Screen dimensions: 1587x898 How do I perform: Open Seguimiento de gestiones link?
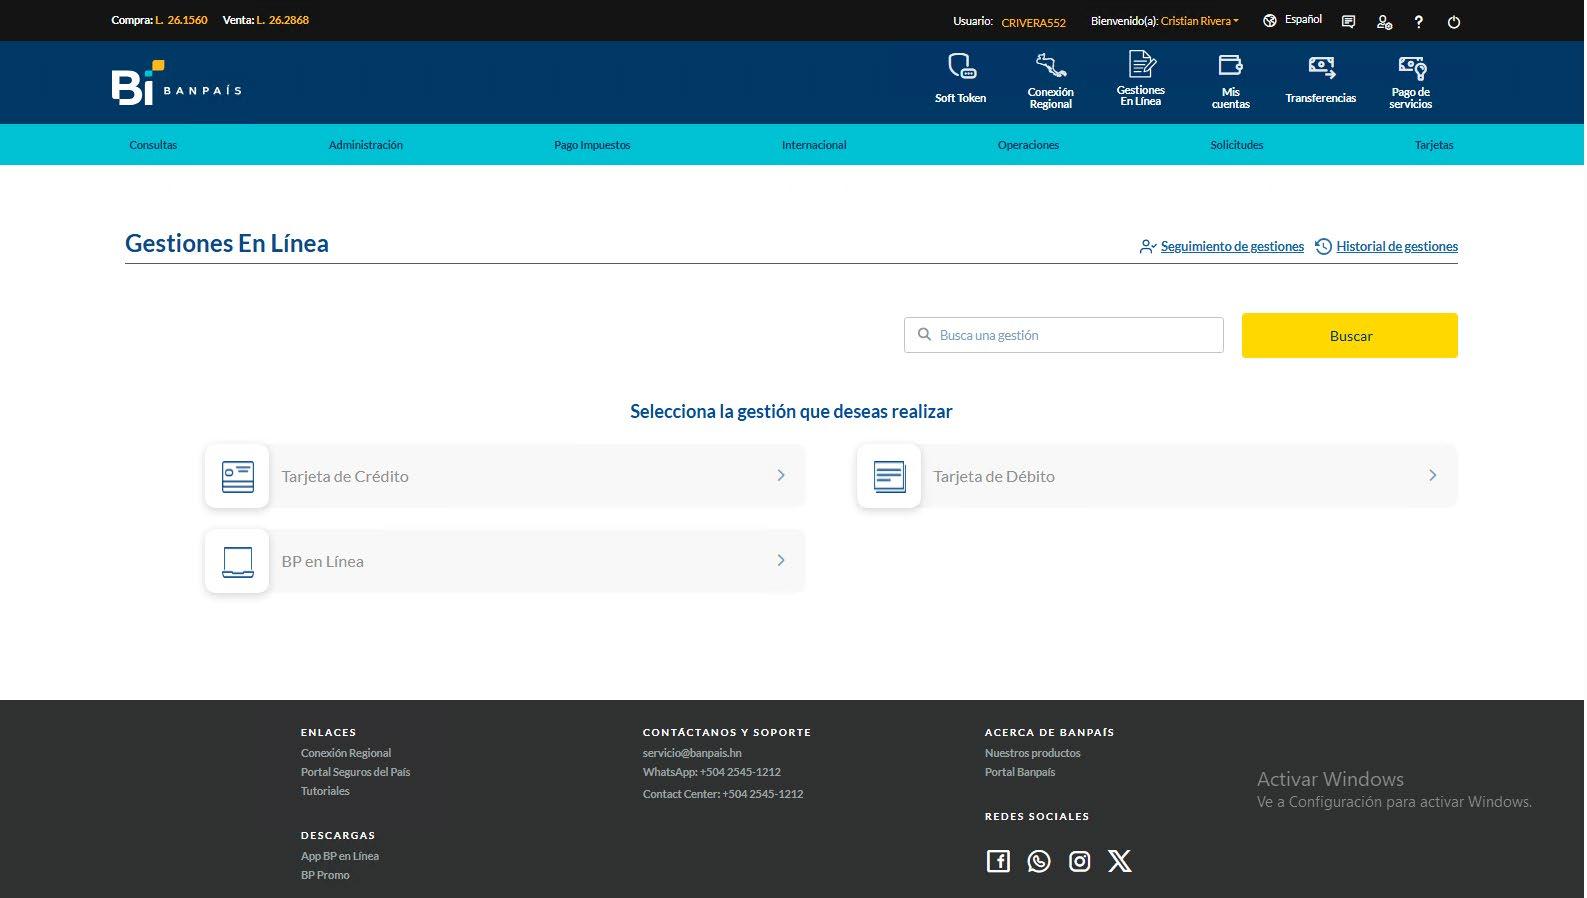[x=1232, y=246]
